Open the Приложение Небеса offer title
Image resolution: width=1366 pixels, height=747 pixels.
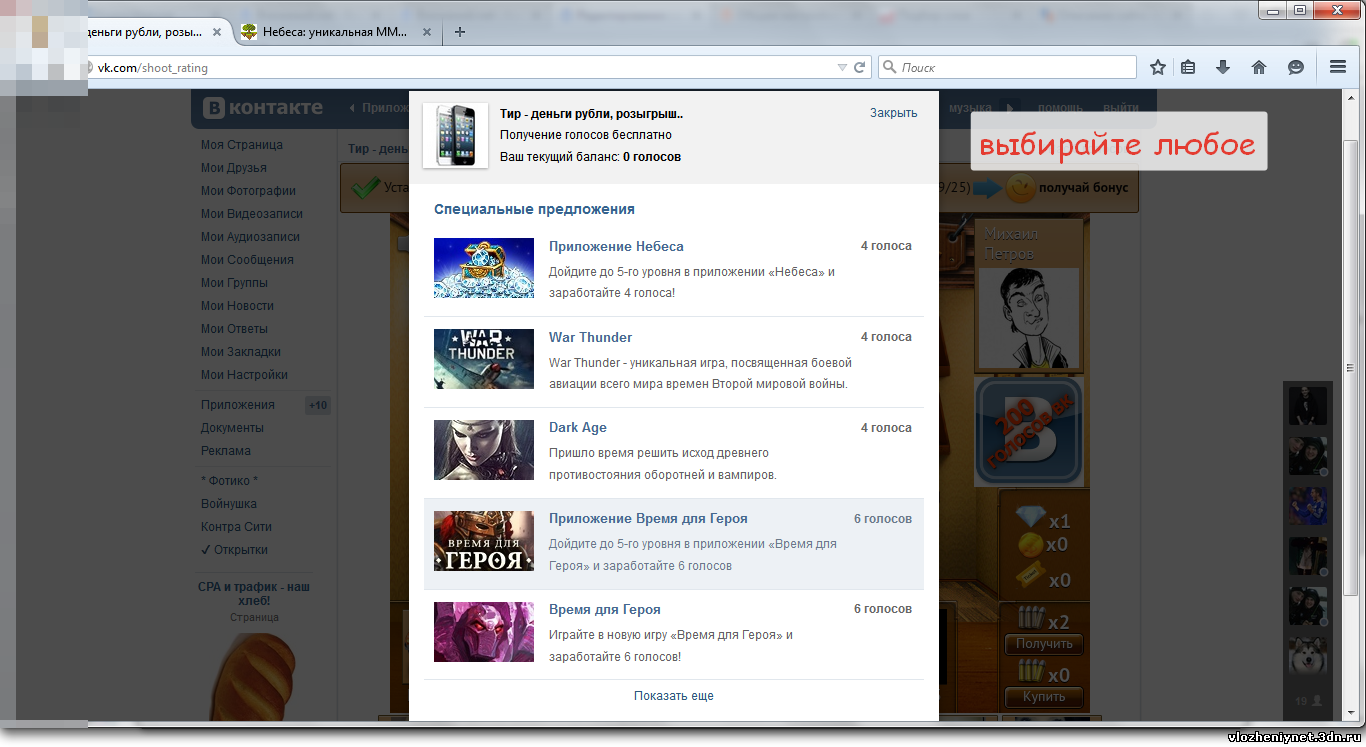(x=616, y=246)
